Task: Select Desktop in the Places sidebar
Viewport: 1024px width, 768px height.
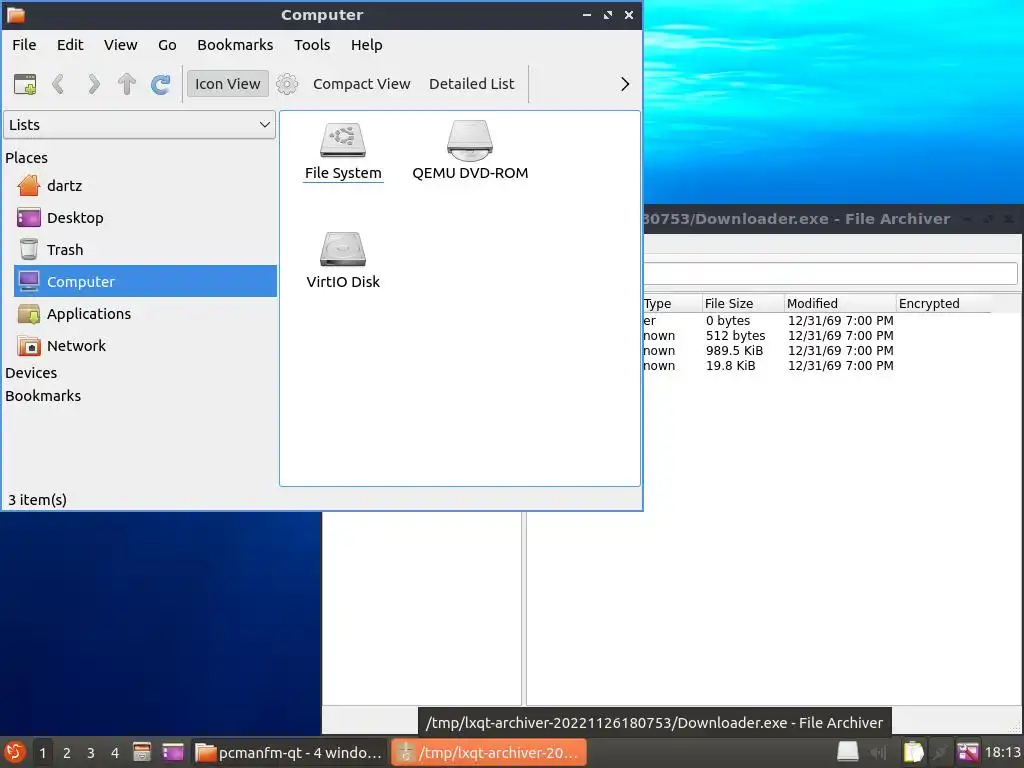Action: [145, 218]
